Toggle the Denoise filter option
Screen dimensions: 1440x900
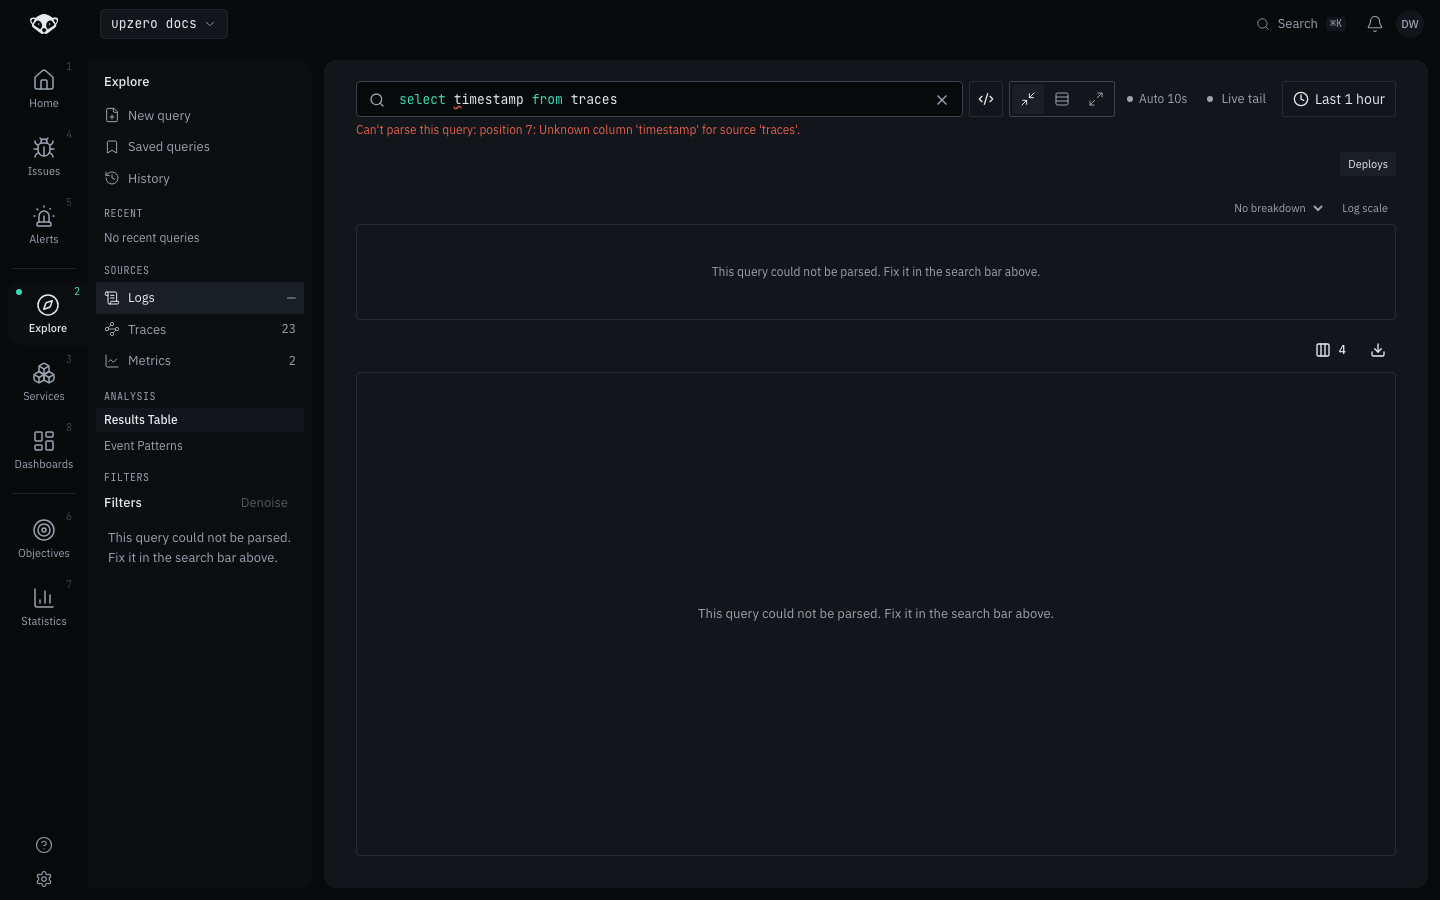(264, 503)
